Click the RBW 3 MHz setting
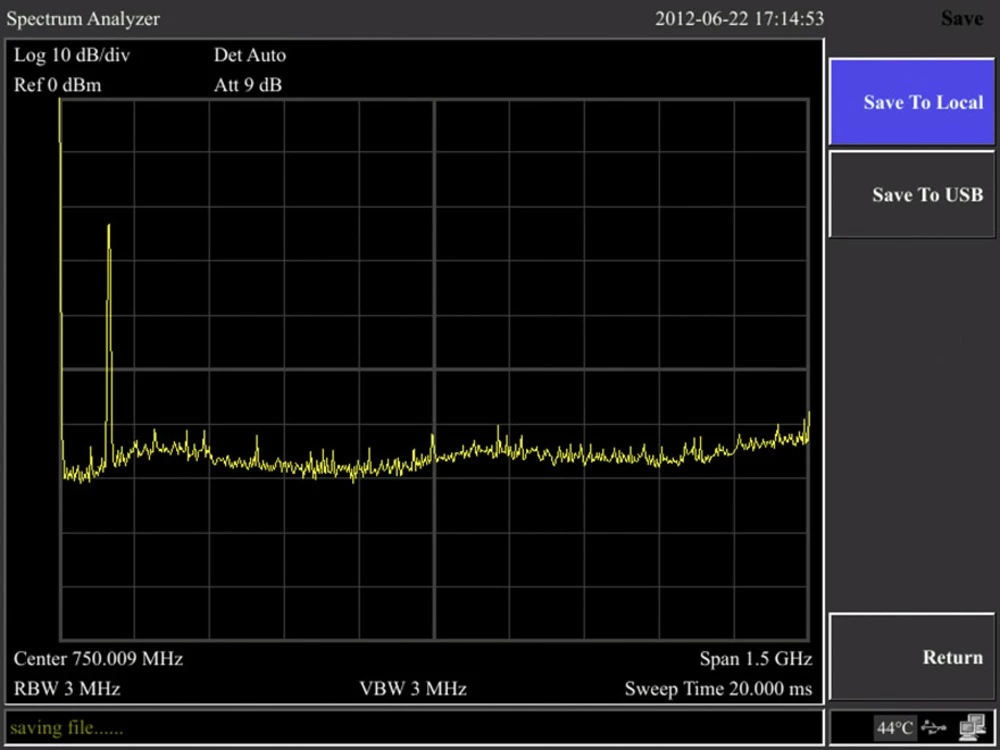 (67, 689)
